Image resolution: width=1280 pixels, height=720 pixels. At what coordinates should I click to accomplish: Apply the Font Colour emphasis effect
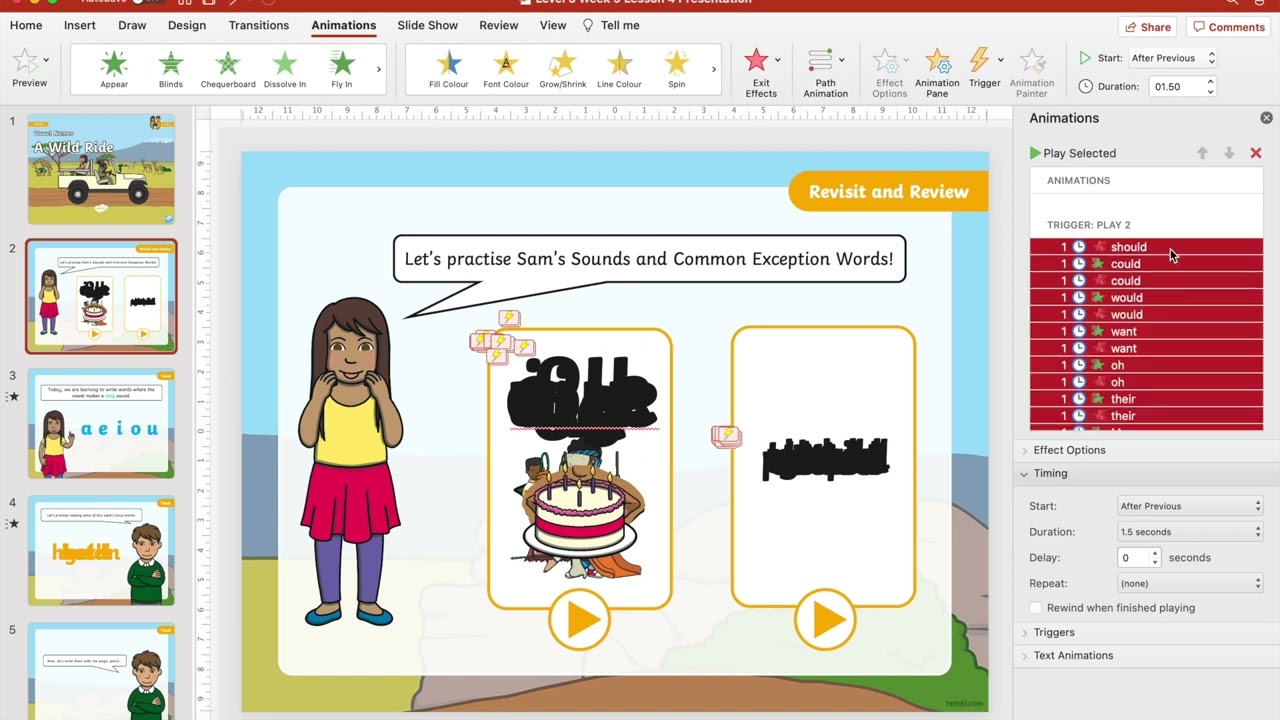(506, 70)
